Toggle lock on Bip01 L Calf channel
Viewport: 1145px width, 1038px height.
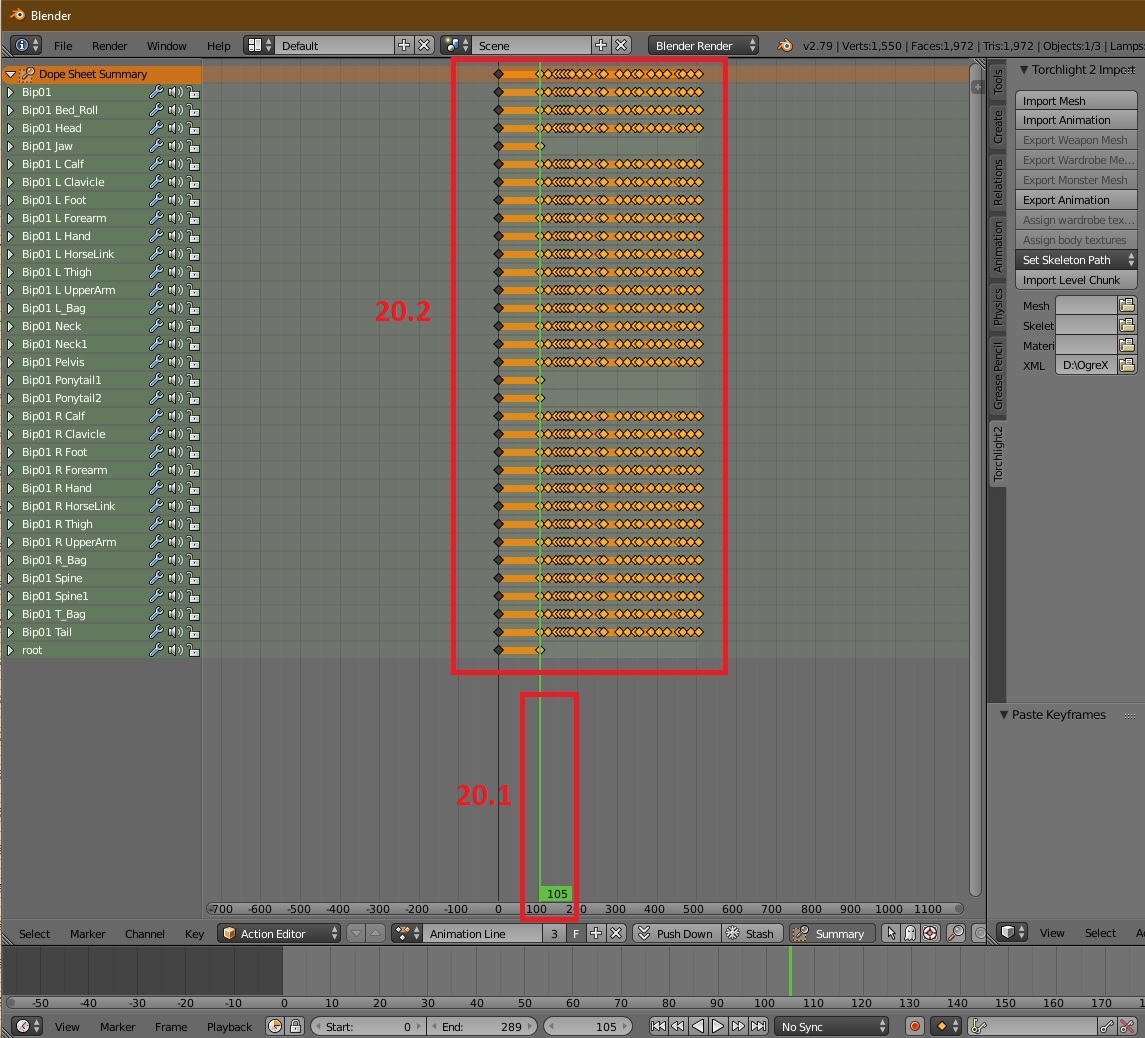tap(194, 164)
